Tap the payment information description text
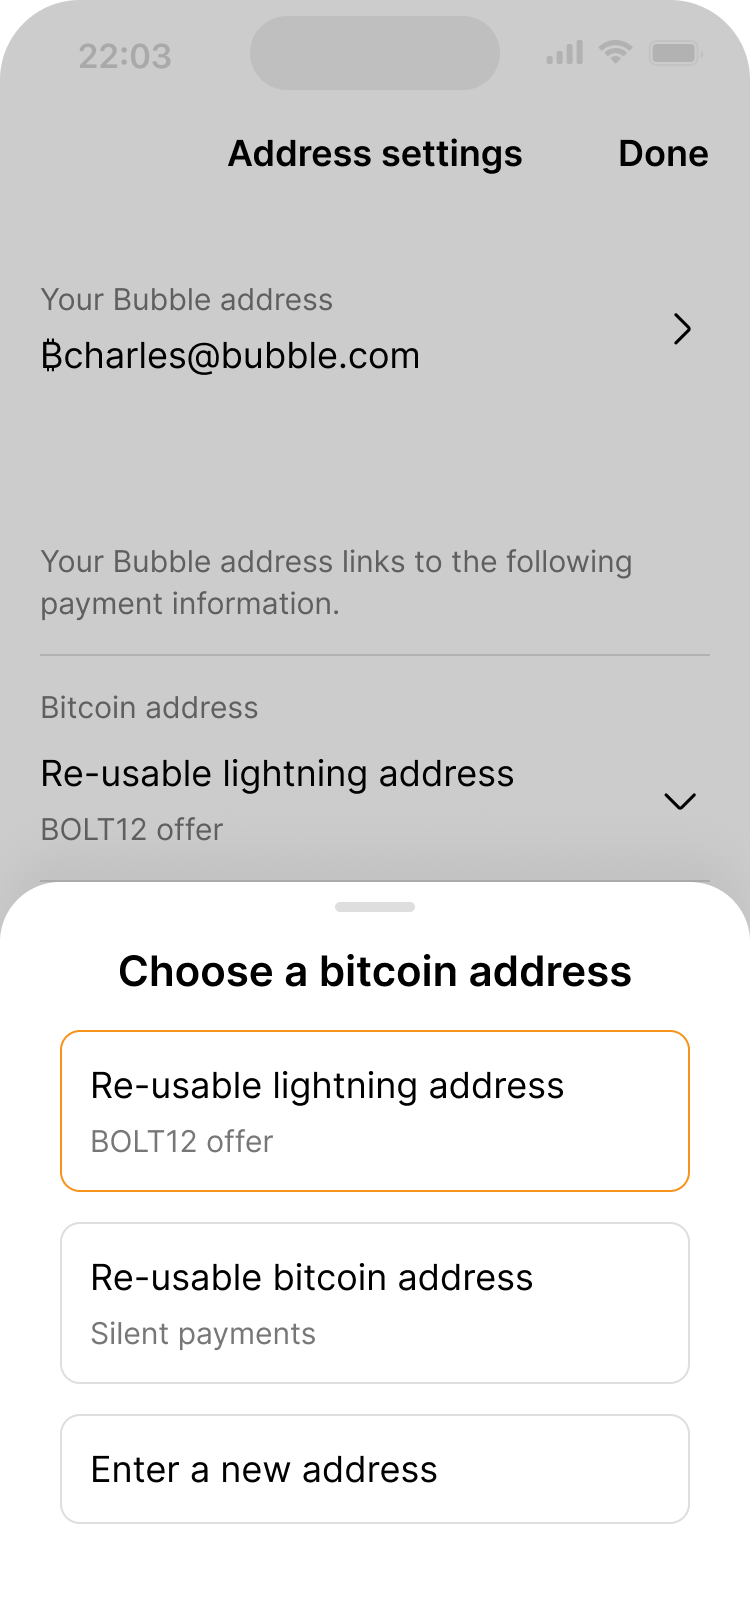The image size is (750, 1624). (x=336, y=582)
